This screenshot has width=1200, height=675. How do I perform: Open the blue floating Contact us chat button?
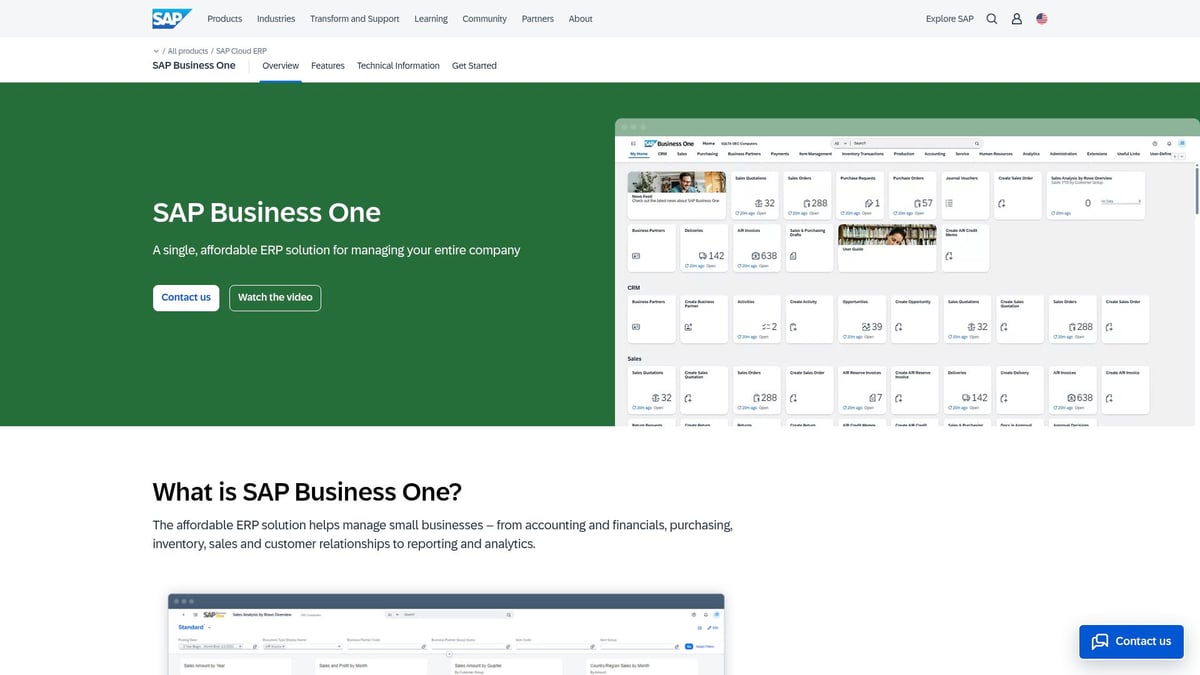coord(1131,641)
